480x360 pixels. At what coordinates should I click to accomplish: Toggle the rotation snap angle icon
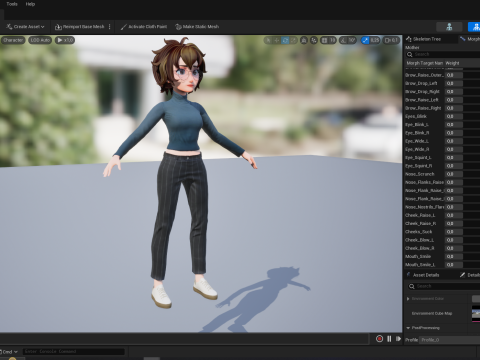(343, 40)
